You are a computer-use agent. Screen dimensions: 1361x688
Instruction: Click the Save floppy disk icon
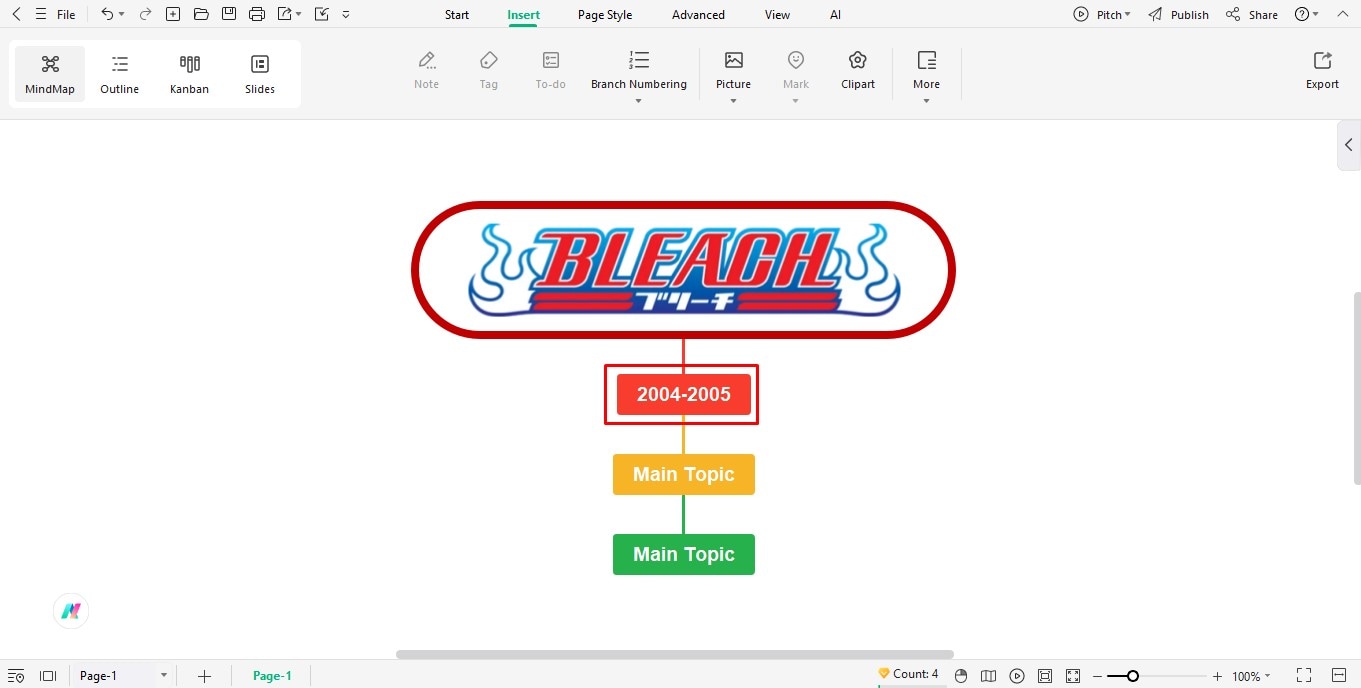[x=229, y=14]
